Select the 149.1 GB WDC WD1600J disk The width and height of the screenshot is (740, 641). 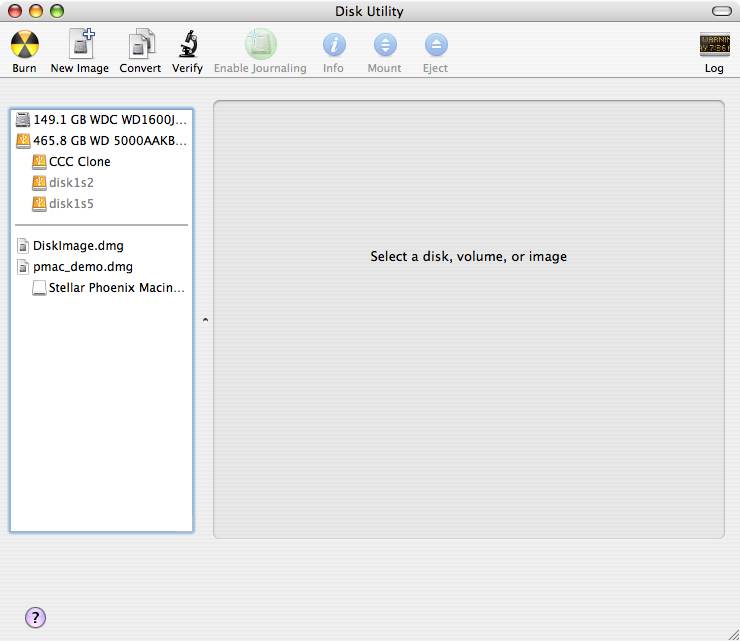coord(101,120)
